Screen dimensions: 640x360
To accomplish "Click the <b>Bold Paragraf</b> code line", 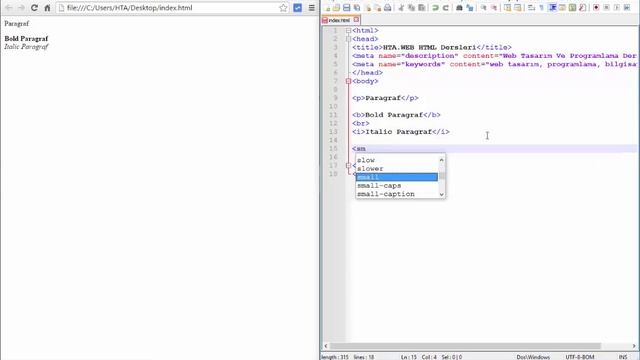I will (396, 115).
